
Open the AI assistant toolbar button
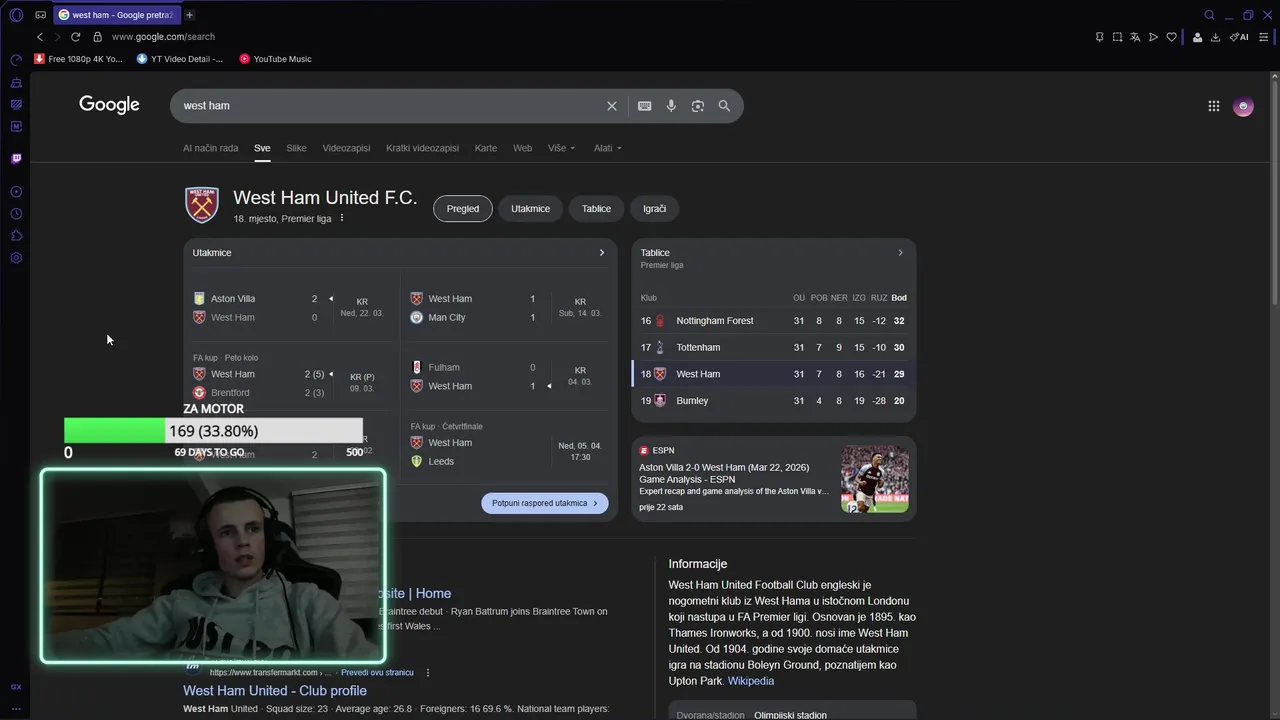(1239, 37)
